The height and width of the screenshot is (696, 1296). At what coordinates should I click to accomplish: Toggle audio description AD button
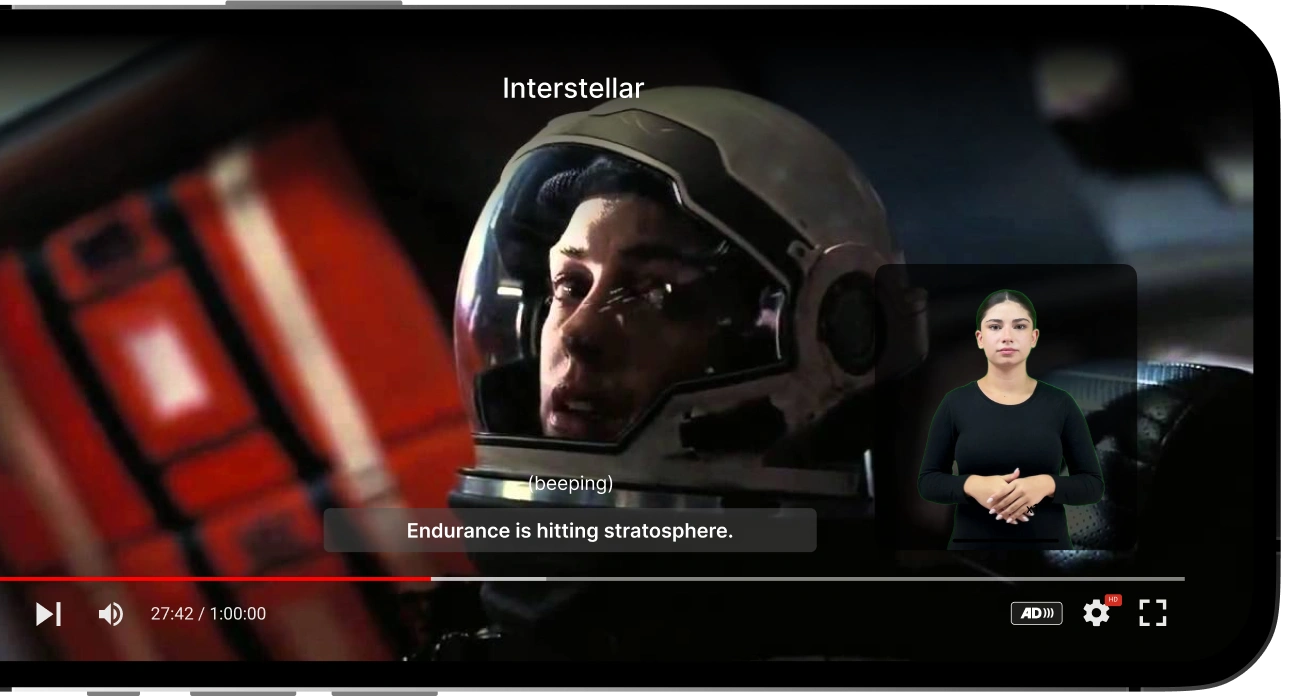(x=1036, y=614)
